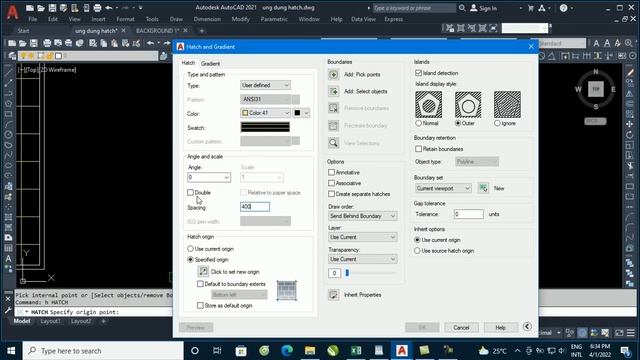The width and height of the screenshot is (640, 360).
Task: Click the Undo arrow in quick access toolbar
Action: 109,8
